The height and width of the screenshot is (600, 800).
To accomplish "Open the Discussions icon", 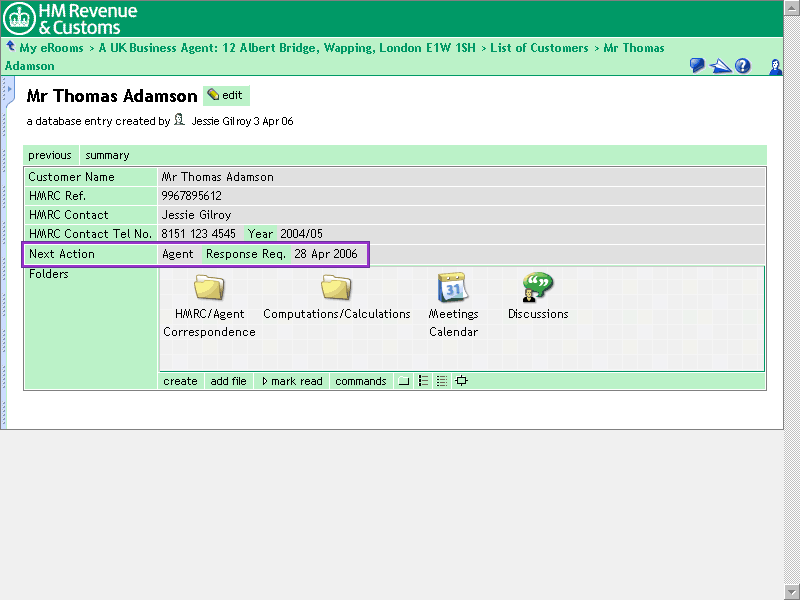I will [x=537, y=289].
